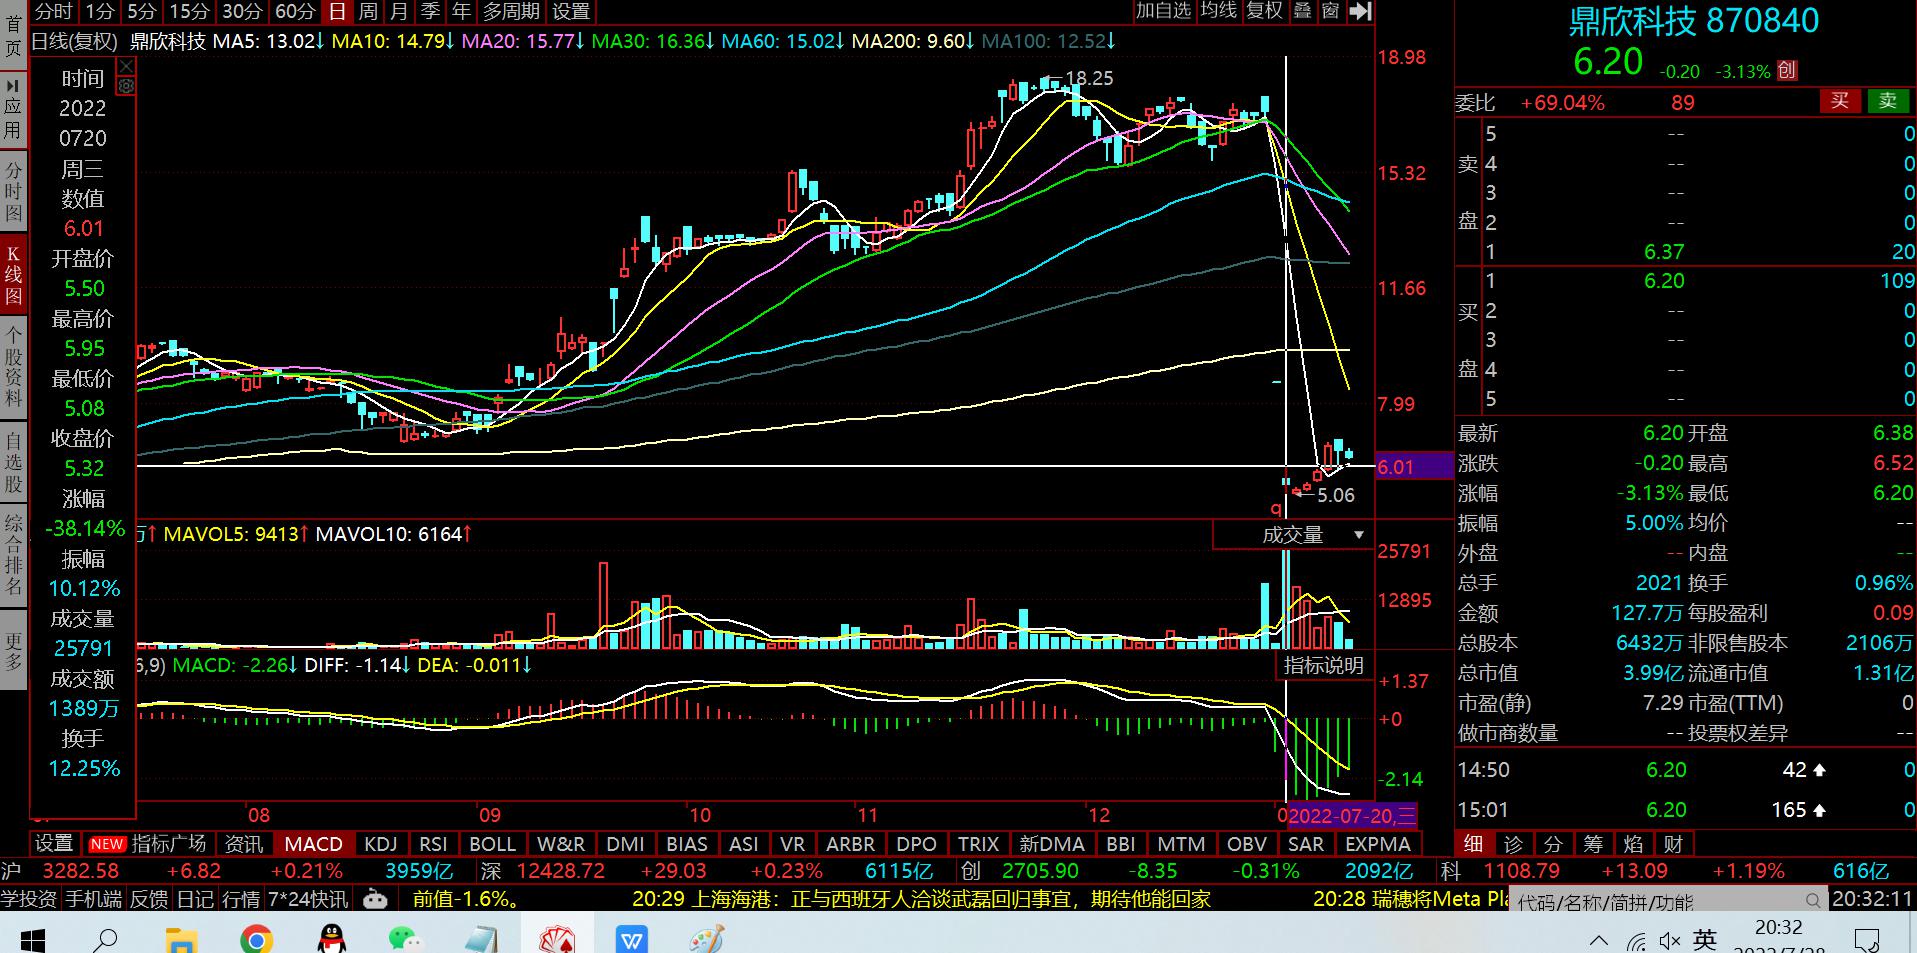
Task: Open Windows taskbar search
Action: pos(104,939)
